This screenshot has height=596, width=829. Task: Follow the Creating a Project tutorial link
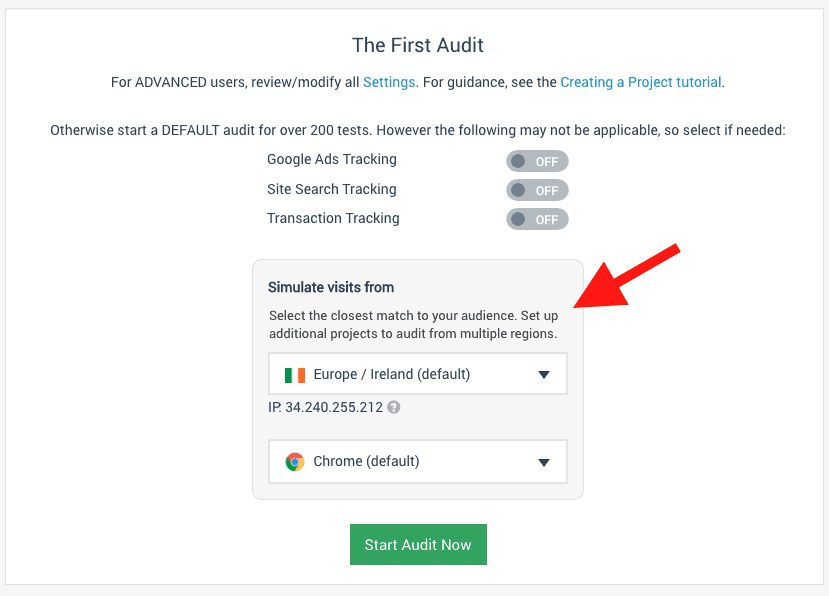[x=641, y=82]
